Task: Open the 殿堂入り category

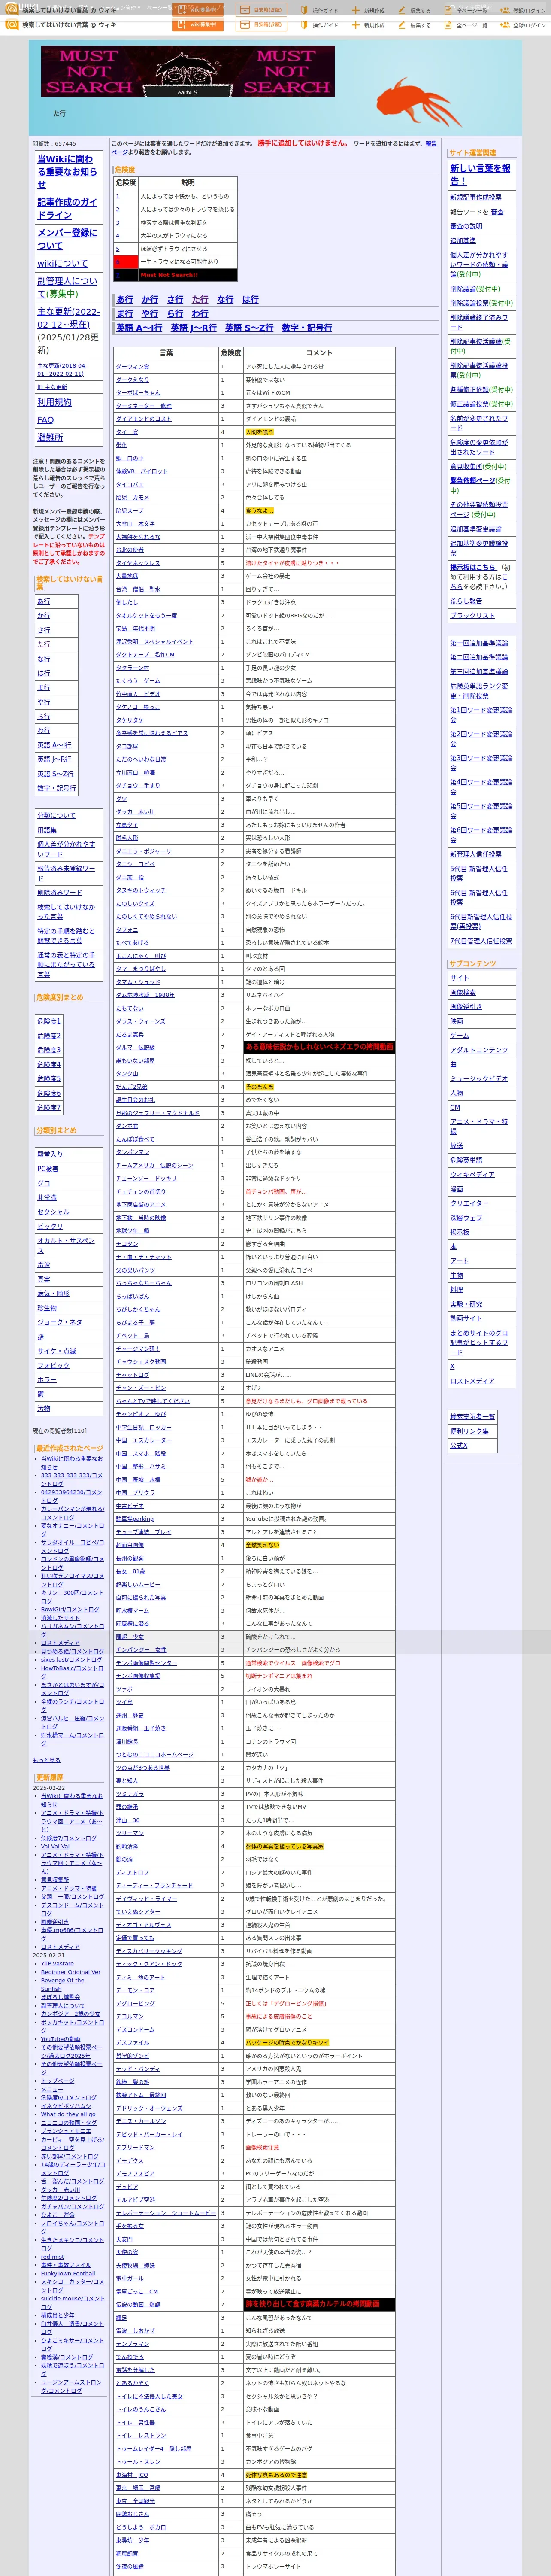Action: 50,1154
